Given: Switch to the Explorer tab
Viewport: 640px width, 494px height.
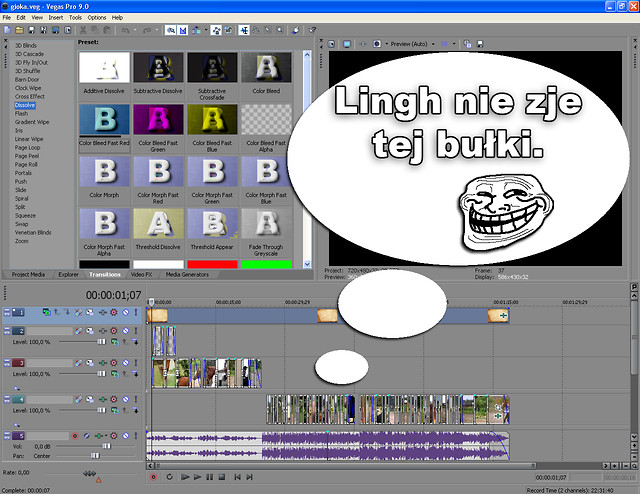Looking at the screenshot, I should click(x=68, y=274).
